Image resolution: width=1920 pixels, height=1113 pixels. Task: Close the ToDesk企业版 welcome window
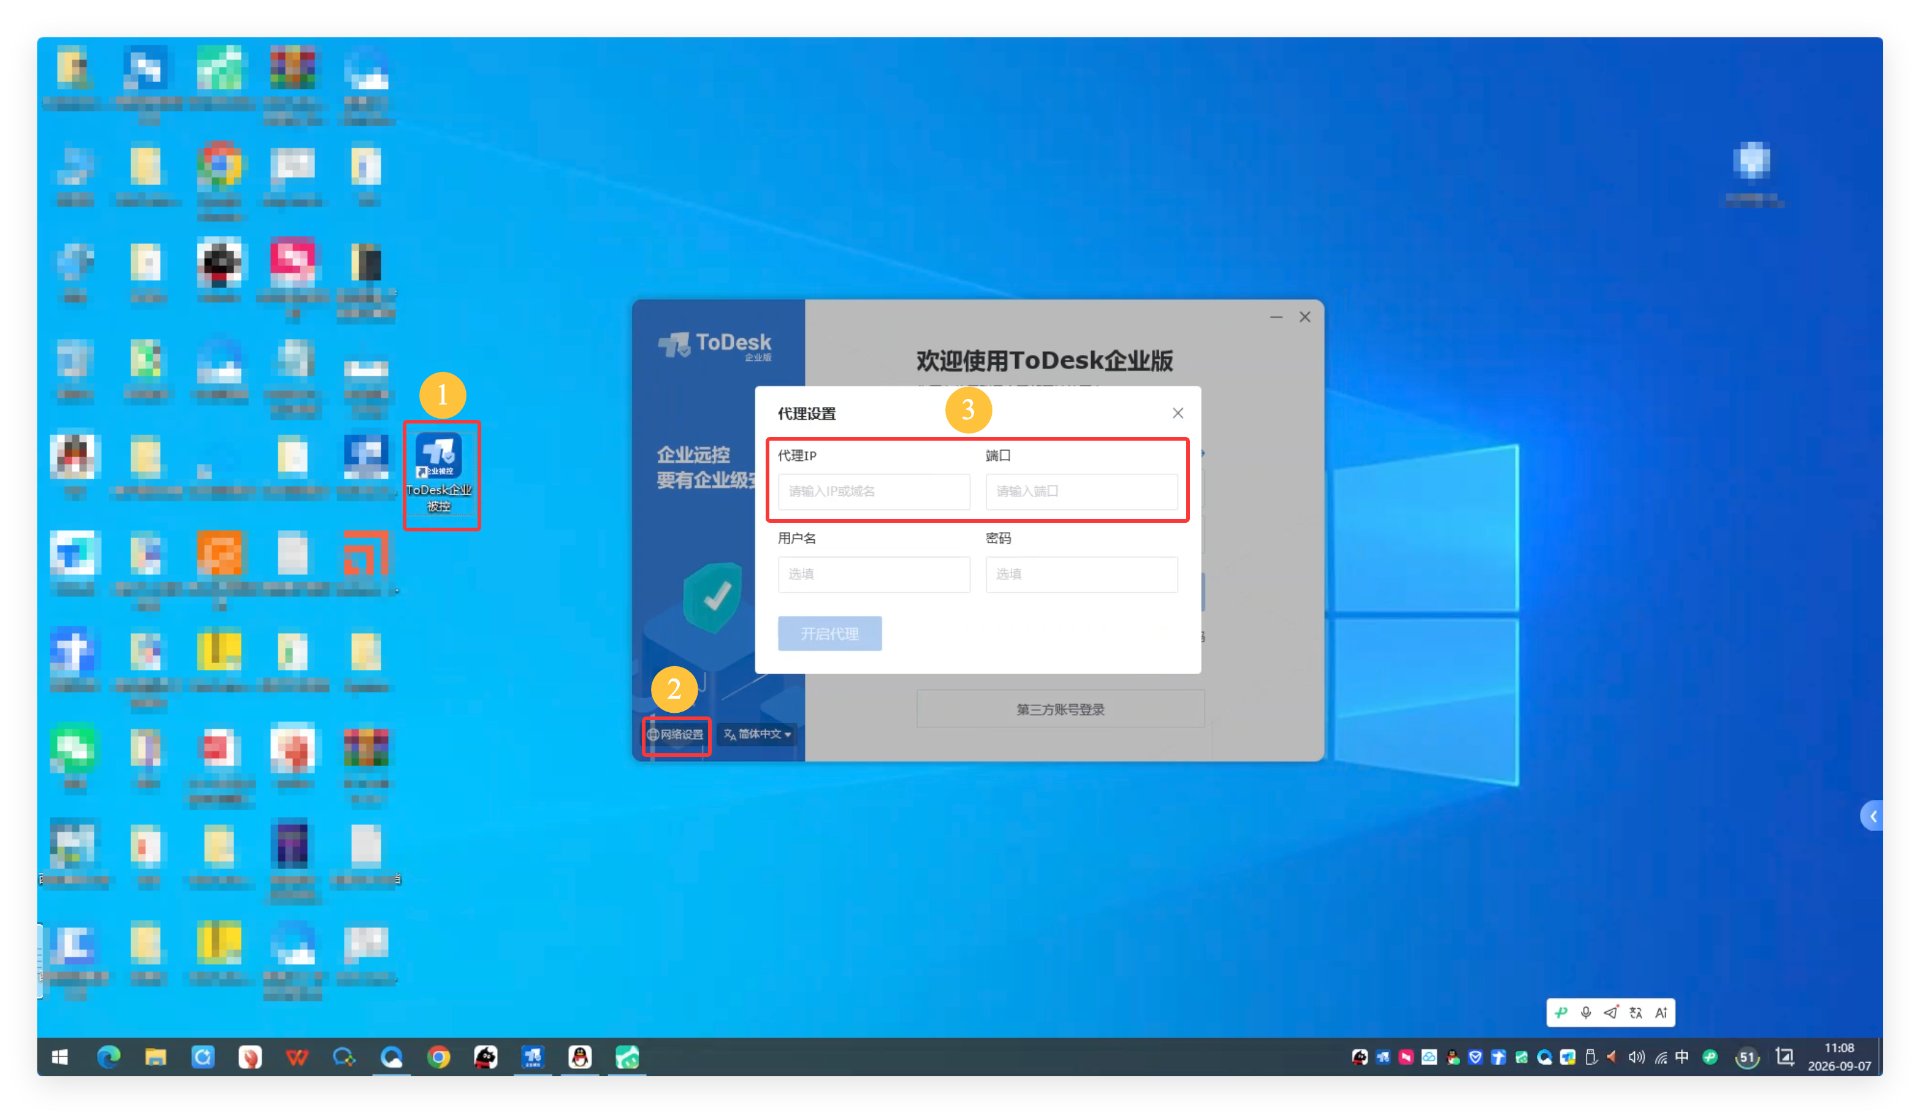(x=1304, y=317)
